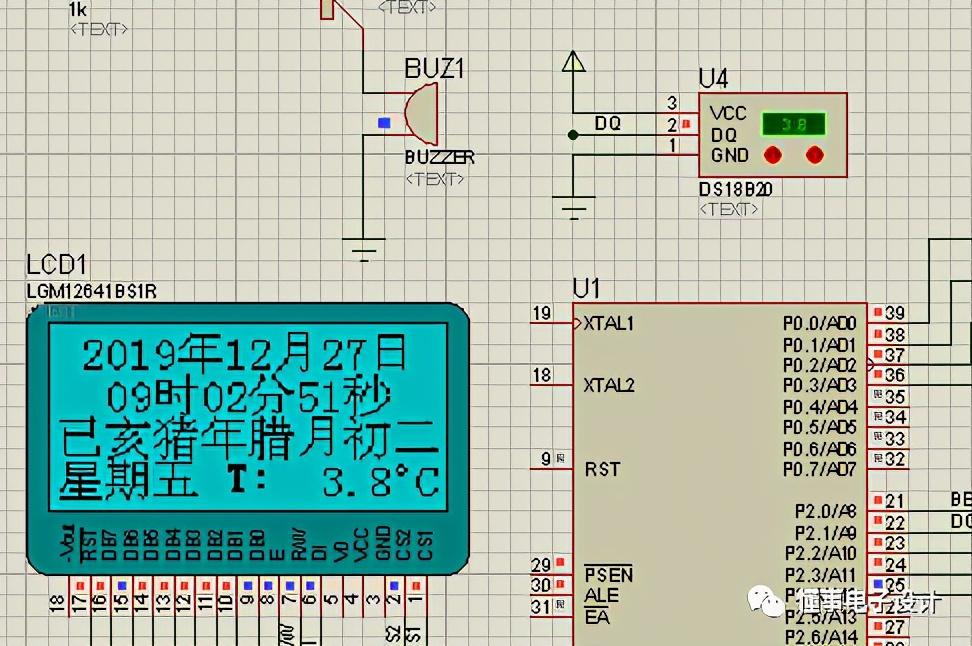
Task: Click the LGM12641BS1R part name
Action: click(x=92, y=291)
